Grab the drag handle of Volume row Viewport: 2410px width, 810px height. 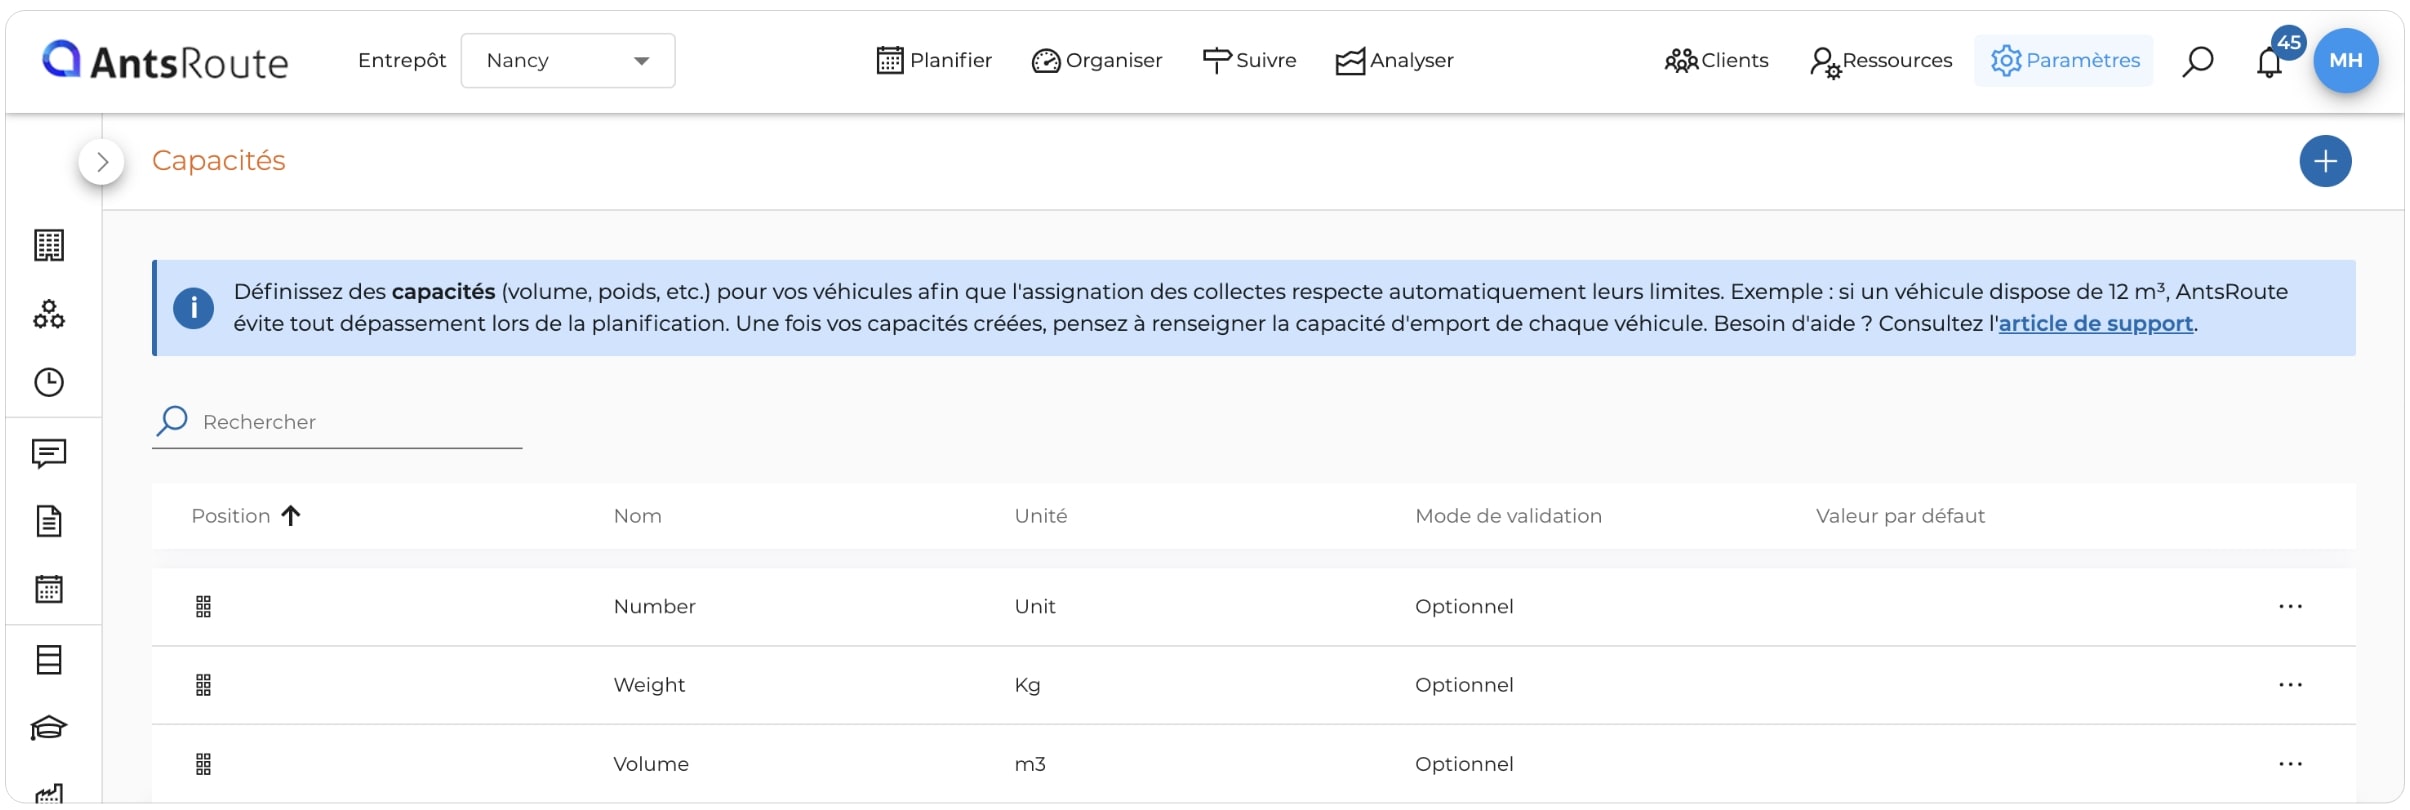(203, 765)
